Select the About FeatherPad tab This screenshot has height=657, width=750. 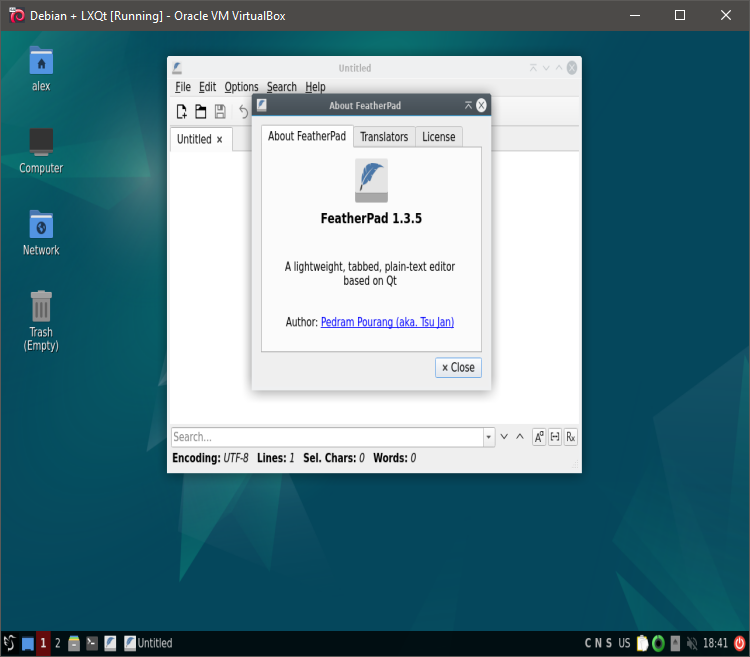[x=307, y=136]
